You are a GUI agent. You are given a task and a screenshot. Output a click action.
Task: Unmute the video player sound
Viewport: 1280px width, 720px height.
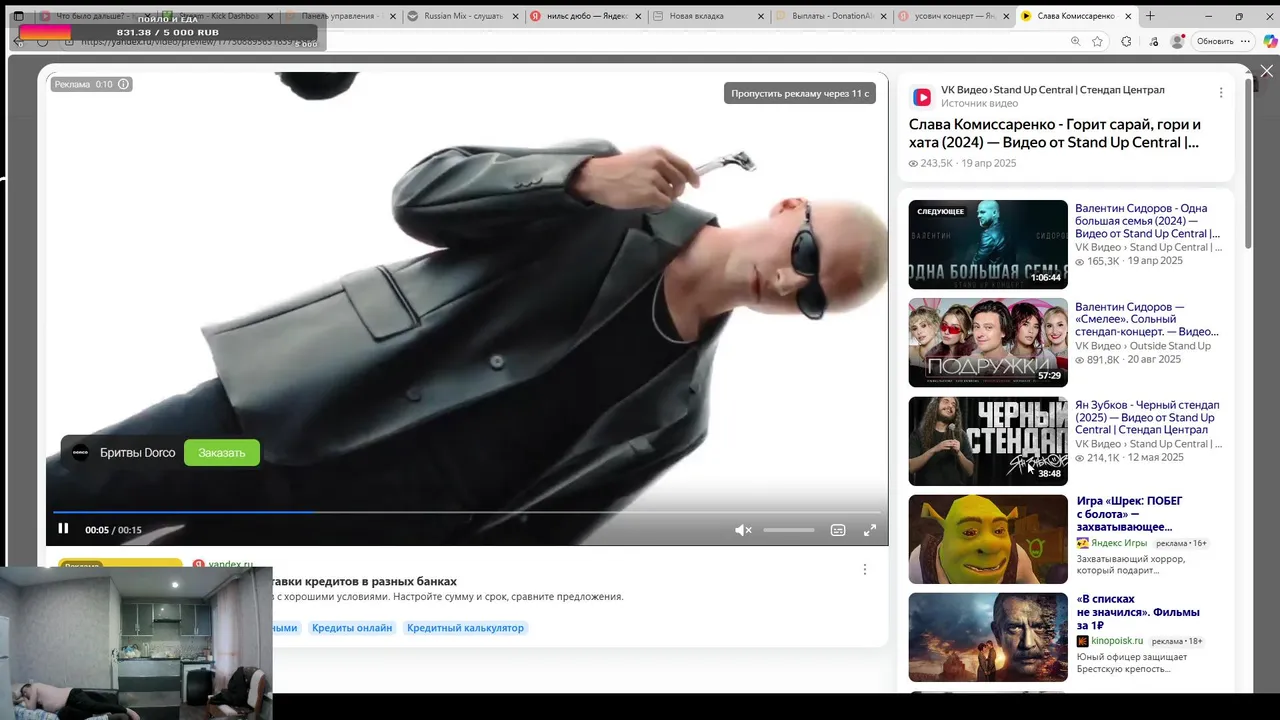[x=743, y=530]
